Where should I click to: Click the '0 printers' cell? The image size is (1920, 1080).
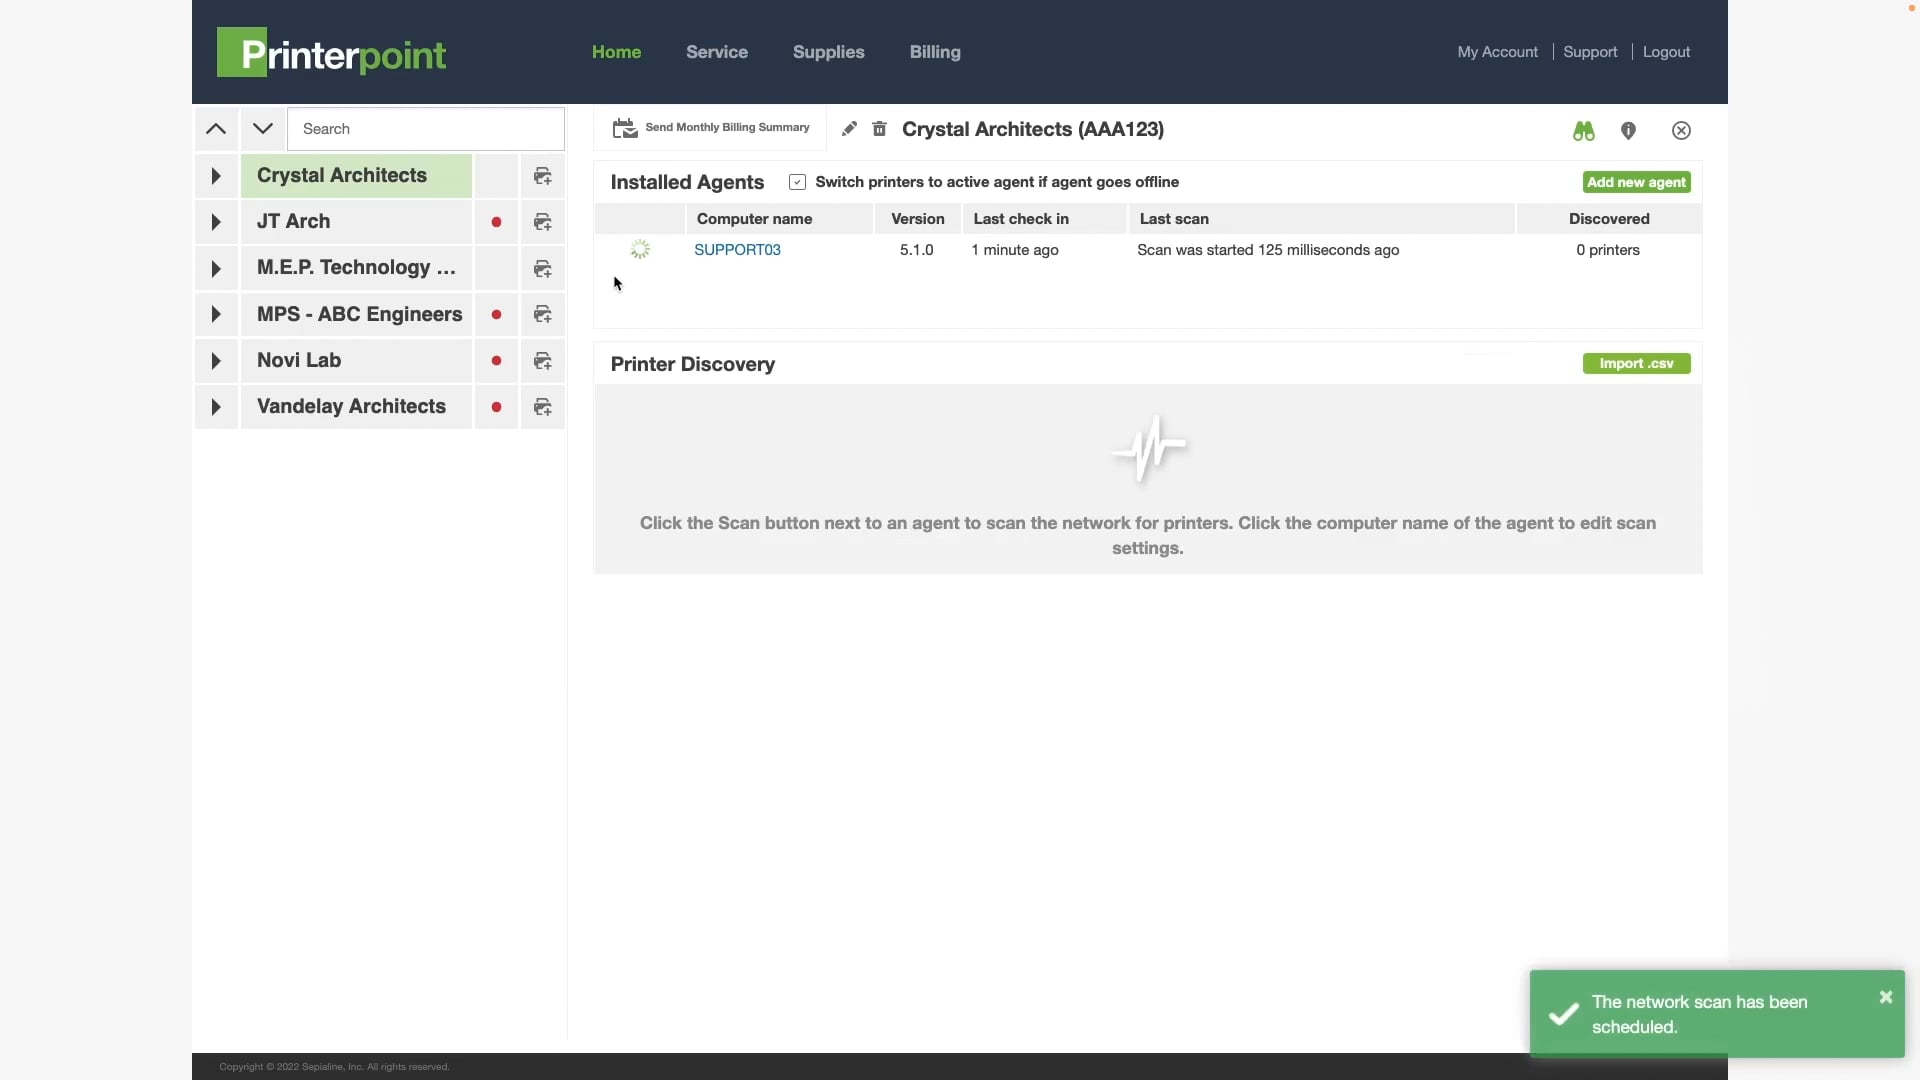pyautogui.click(x=1608, y=250)
